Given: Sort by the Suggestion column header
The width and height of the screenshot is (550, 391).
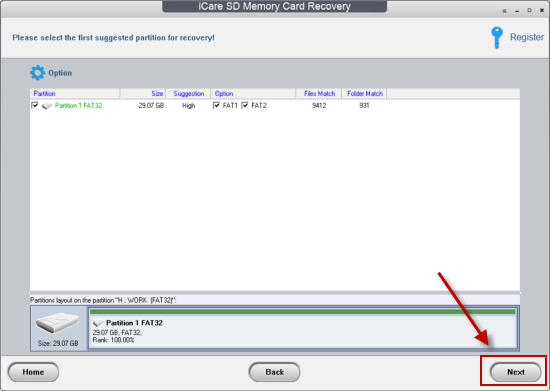Looking at the screenshot, I should point(188,94).
